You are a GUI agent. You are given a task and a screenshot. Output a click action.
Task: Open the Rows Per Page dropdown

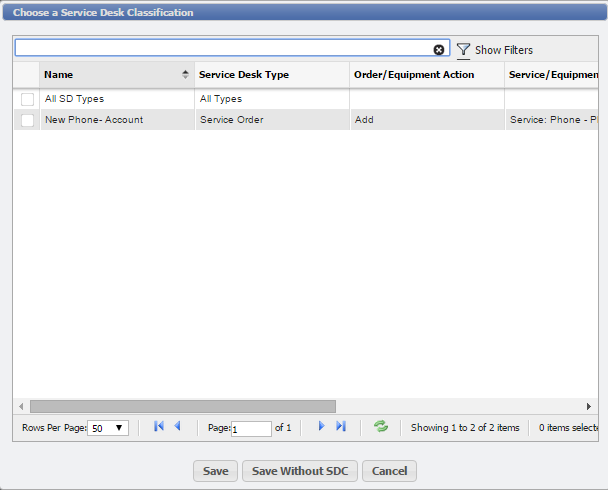click(x=107, y=428)
